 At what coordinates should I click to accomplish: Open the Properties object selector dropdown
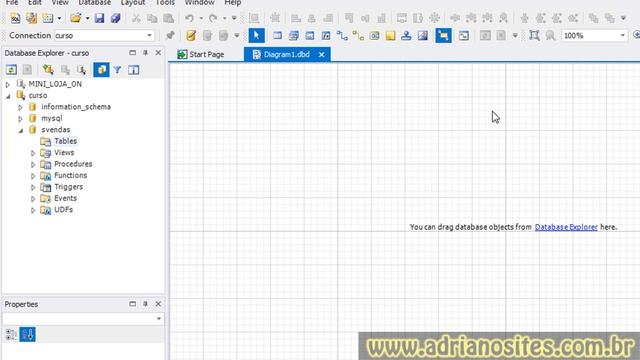tap(159, 319)
